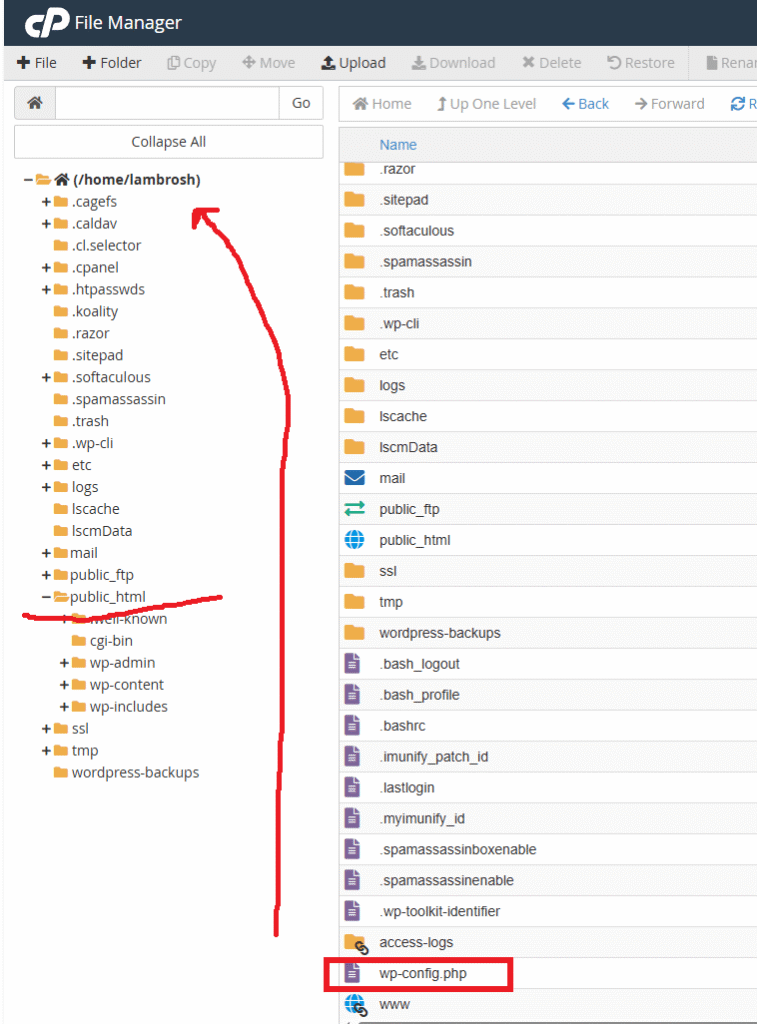Expand the .softaculous folder in tree
757x1024 pixels.
(x=46, y=377)
